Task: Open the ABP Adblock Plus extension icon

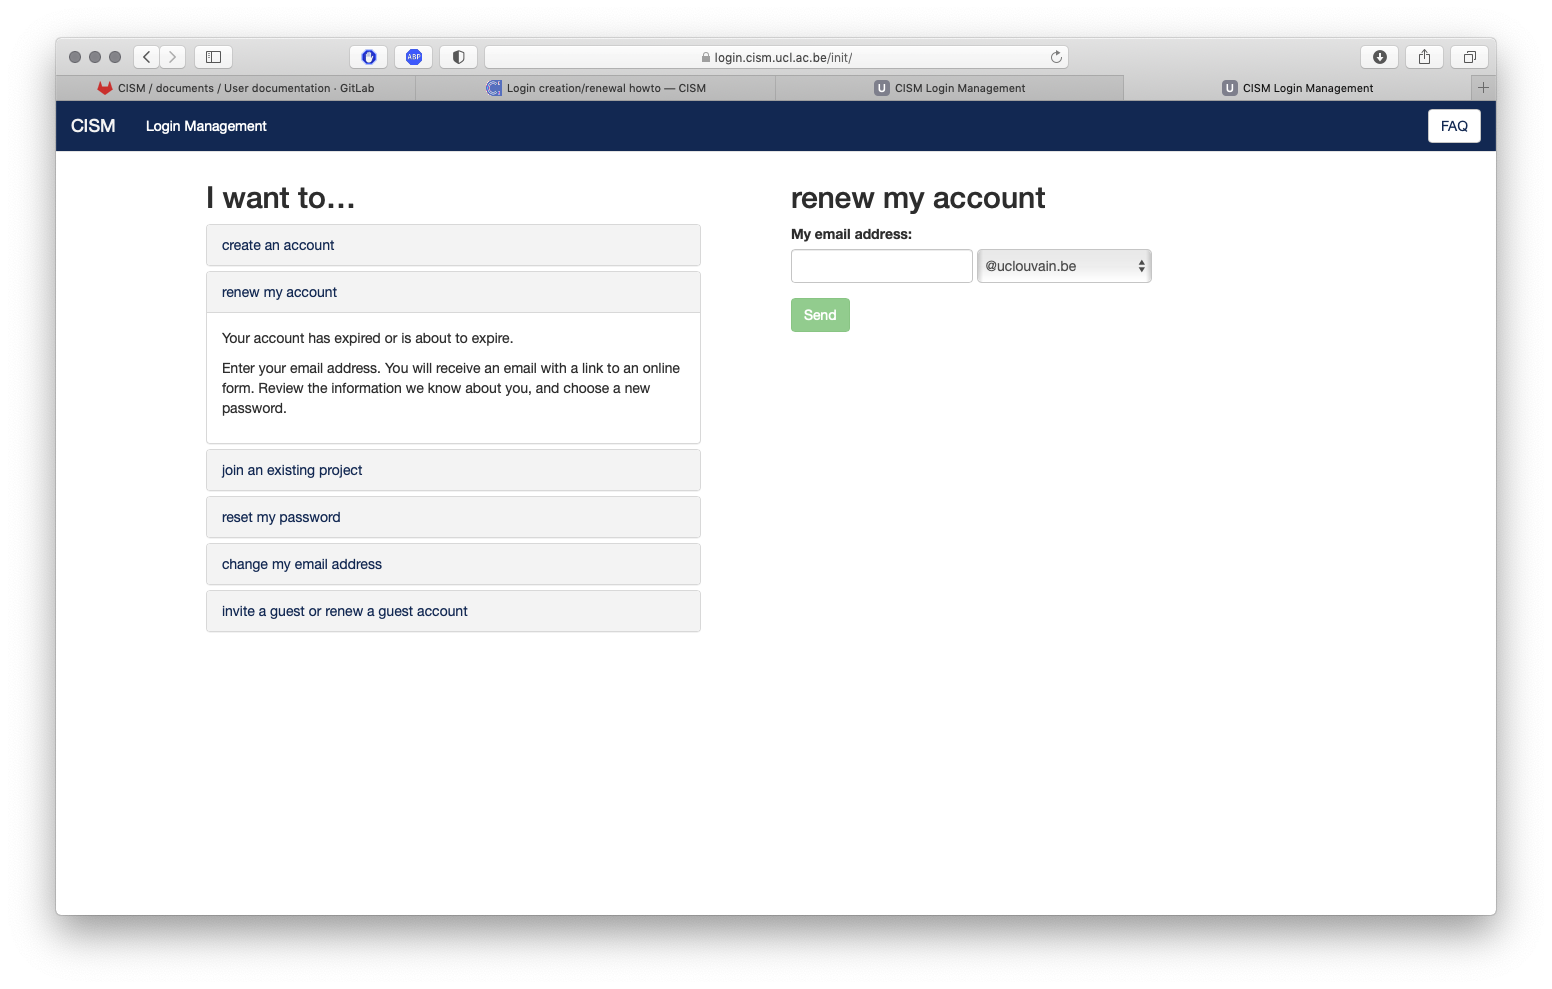Action: pos(413,57)
